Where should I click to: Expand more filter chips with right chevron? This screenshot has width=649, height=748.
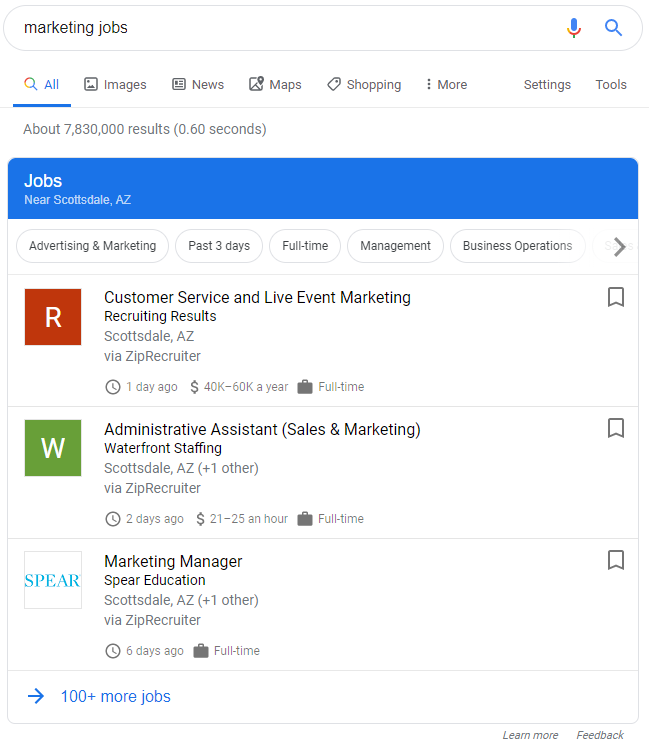point(619,247)
